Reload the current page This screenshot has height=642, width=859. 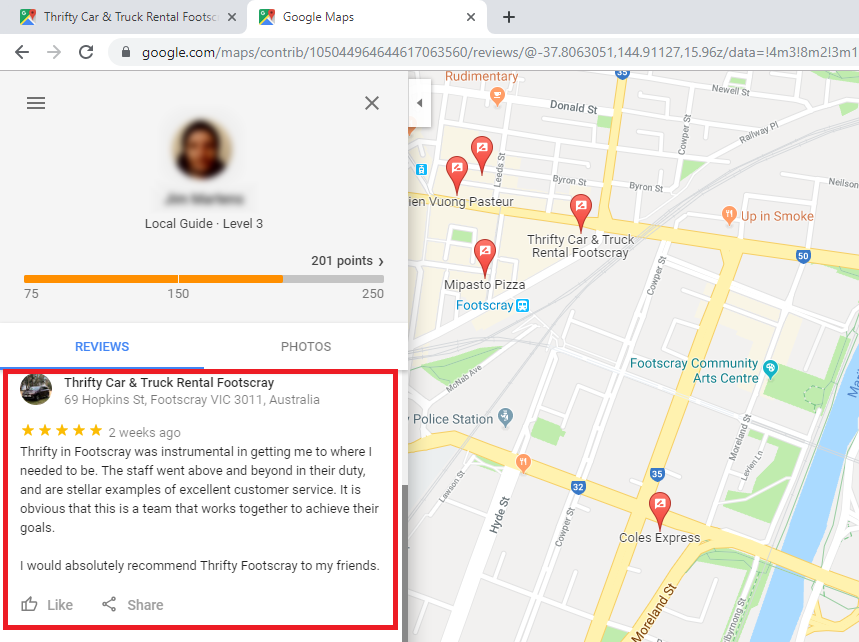[86, 52]
